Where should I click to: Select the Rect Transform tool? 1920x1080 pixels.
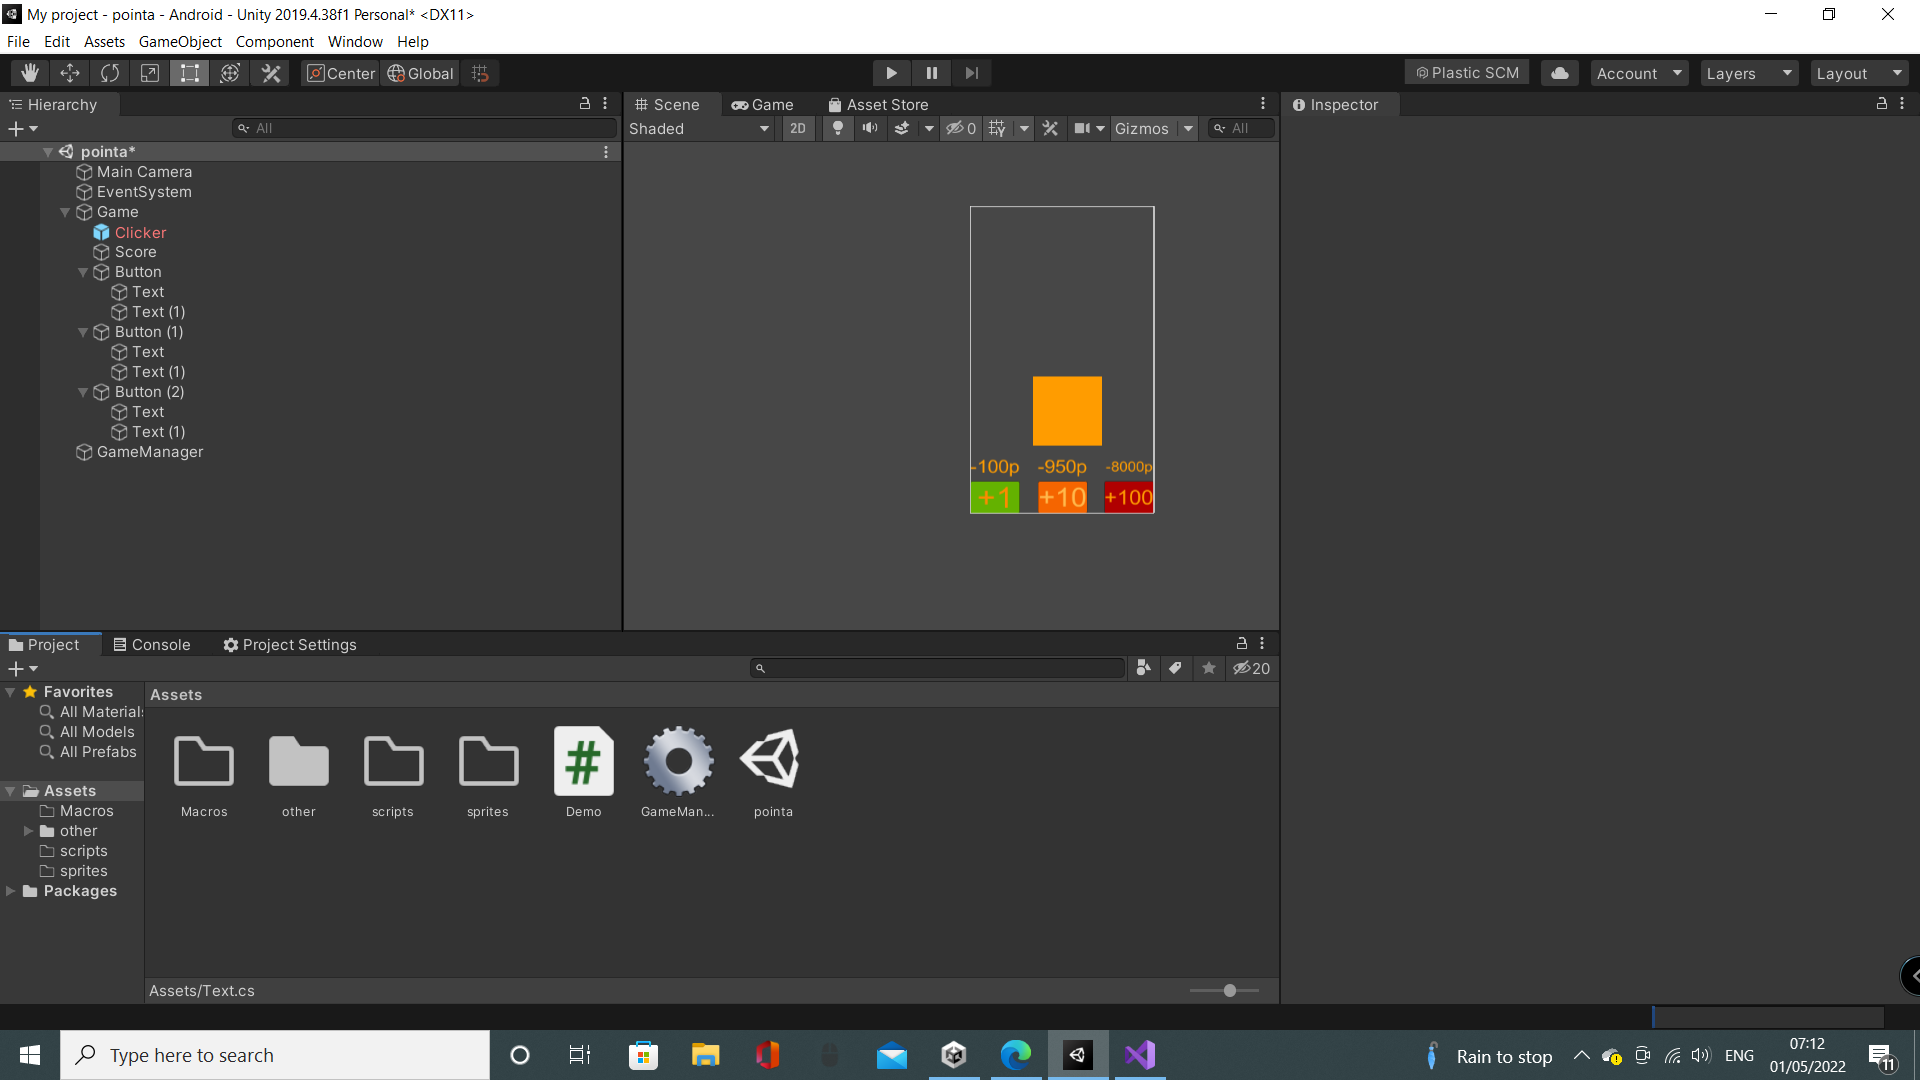coord(189,72)
